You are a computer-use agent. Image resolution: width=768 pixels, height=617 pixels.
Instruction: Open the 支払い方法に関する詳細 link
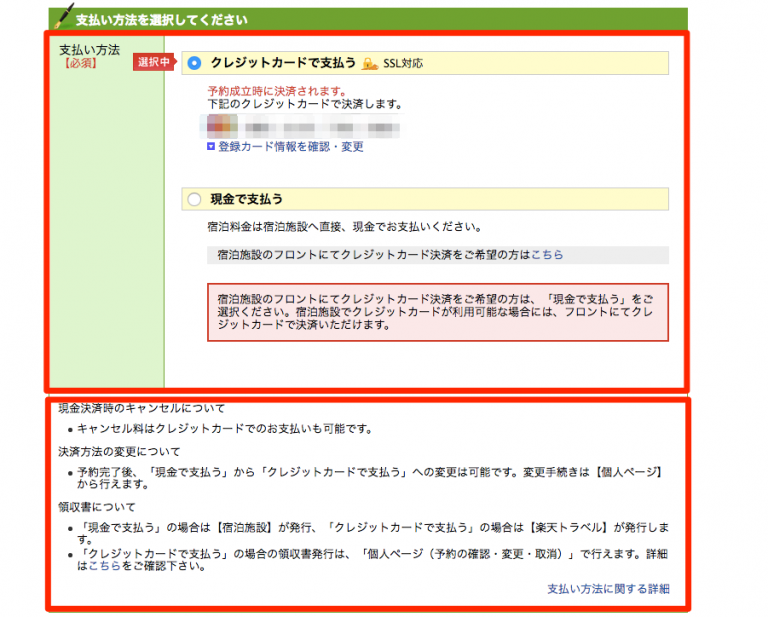[x=608, y=589]
